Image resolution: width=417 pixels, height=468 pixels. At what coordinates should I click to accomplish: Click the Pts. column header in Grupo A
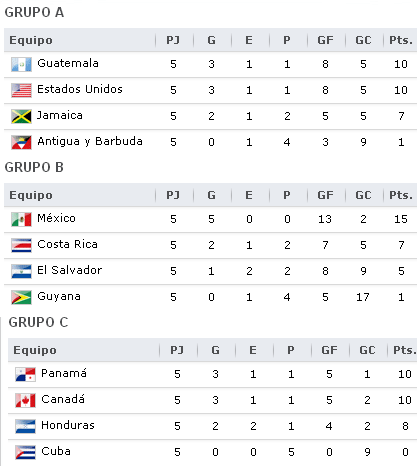tap(401, 40)
